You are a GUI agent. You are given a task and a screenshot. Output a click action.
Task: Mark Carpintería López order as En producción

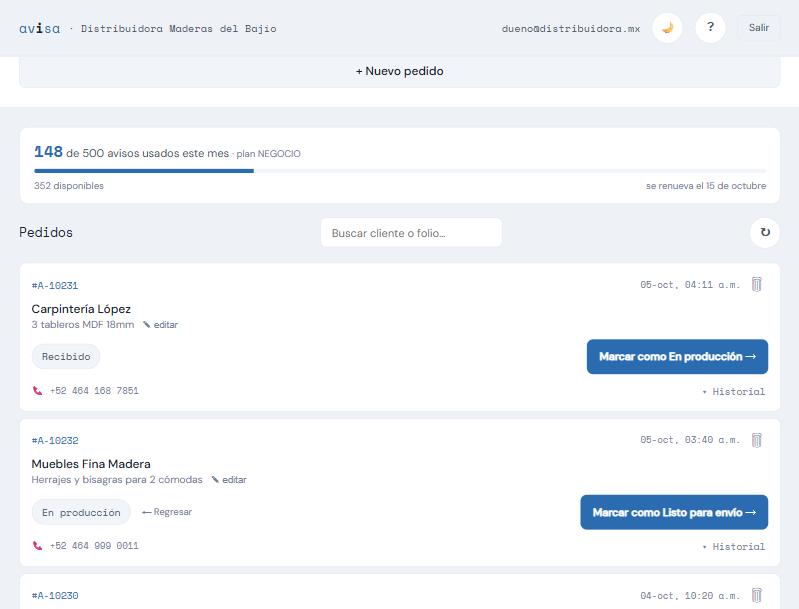point(677,357)
